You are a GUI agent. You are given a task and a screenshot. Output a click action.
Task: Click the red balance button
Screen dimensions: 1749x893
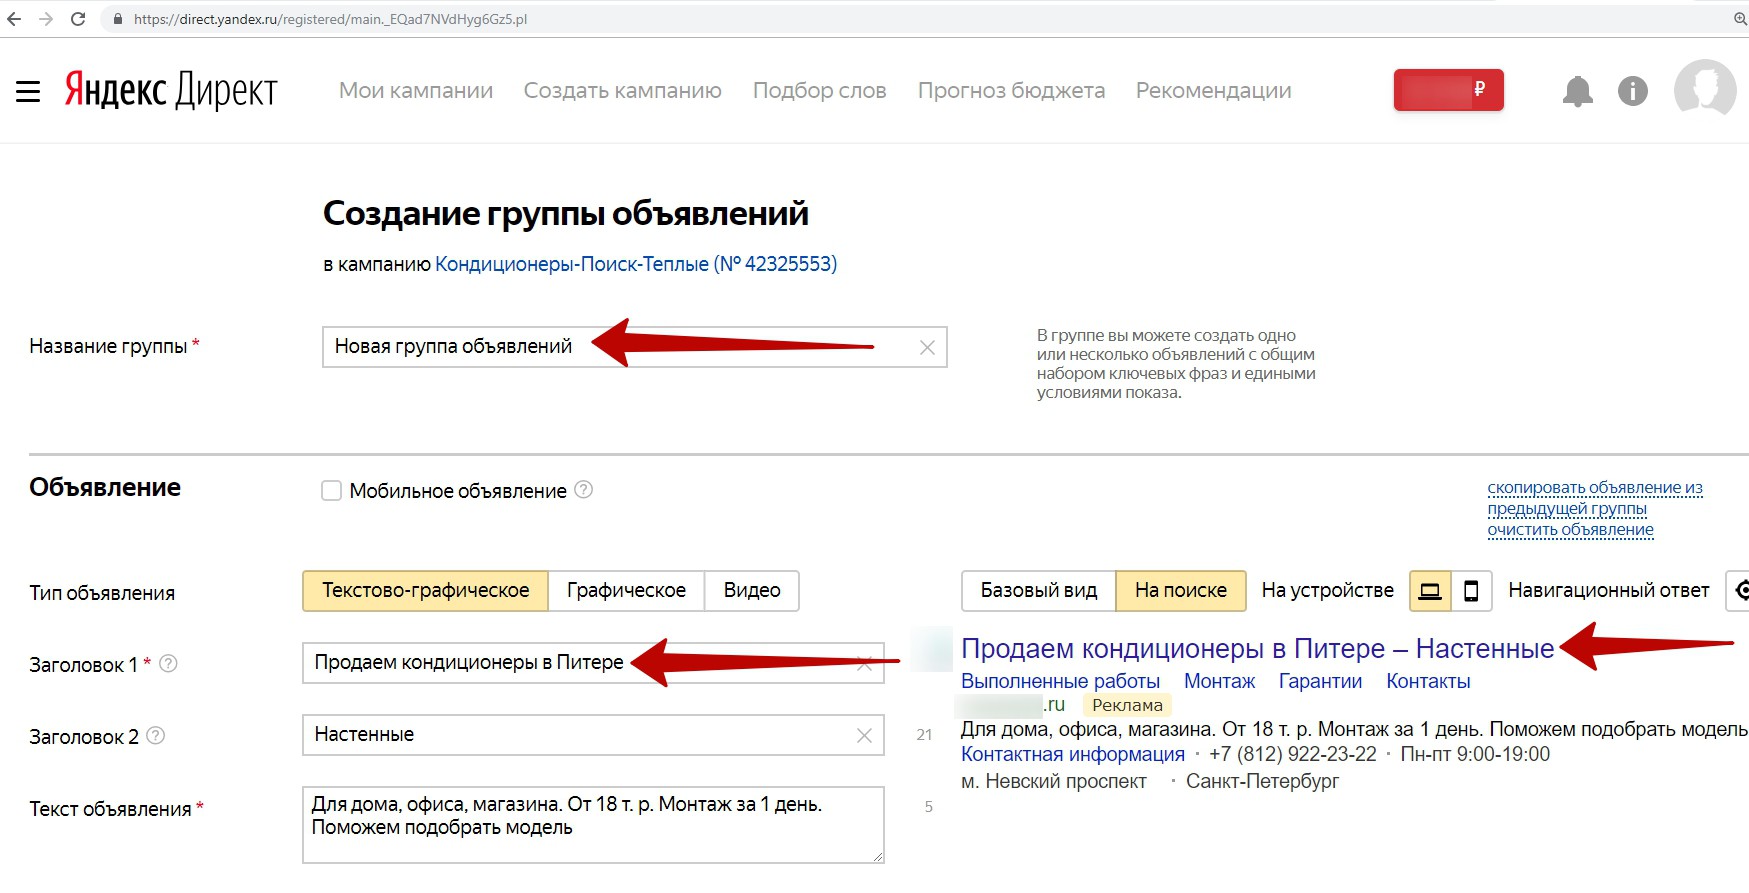pos(1448,90)
